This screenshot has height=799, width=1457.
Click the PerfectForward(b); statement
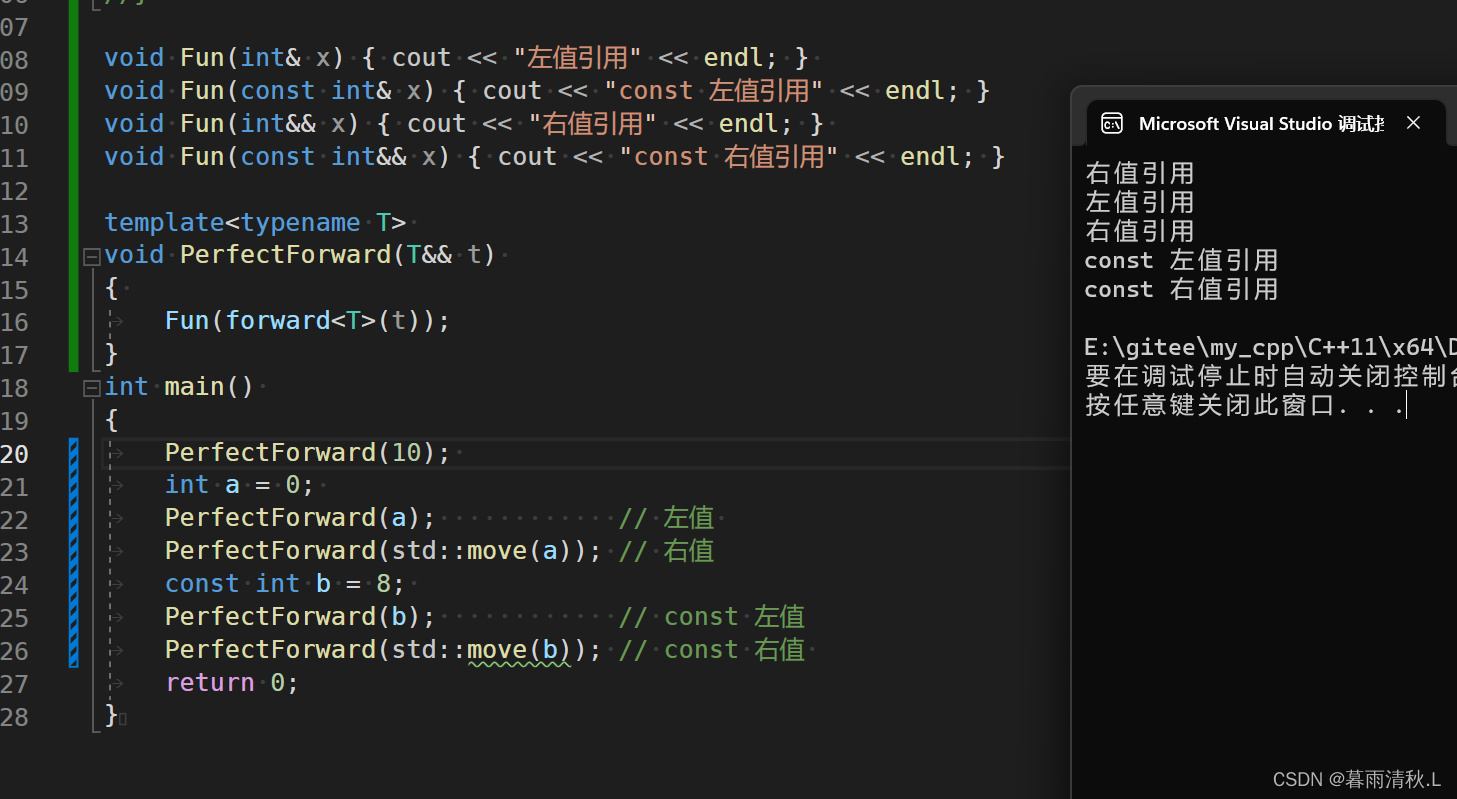tap(300, 617)
